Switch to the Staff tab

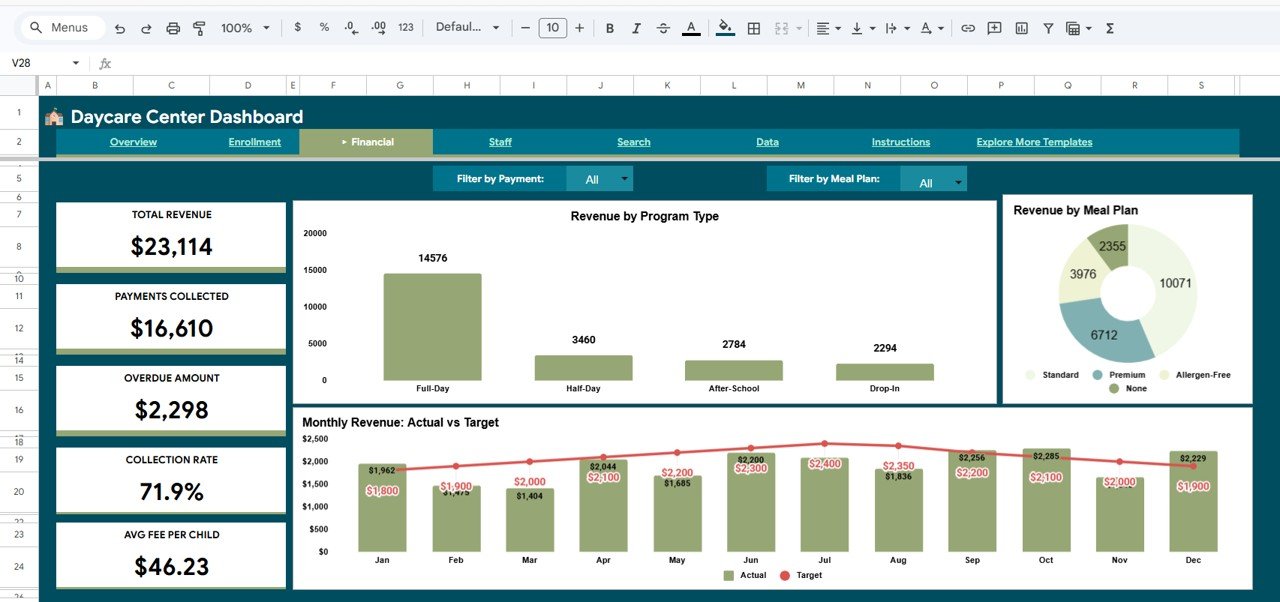point(500,141)
